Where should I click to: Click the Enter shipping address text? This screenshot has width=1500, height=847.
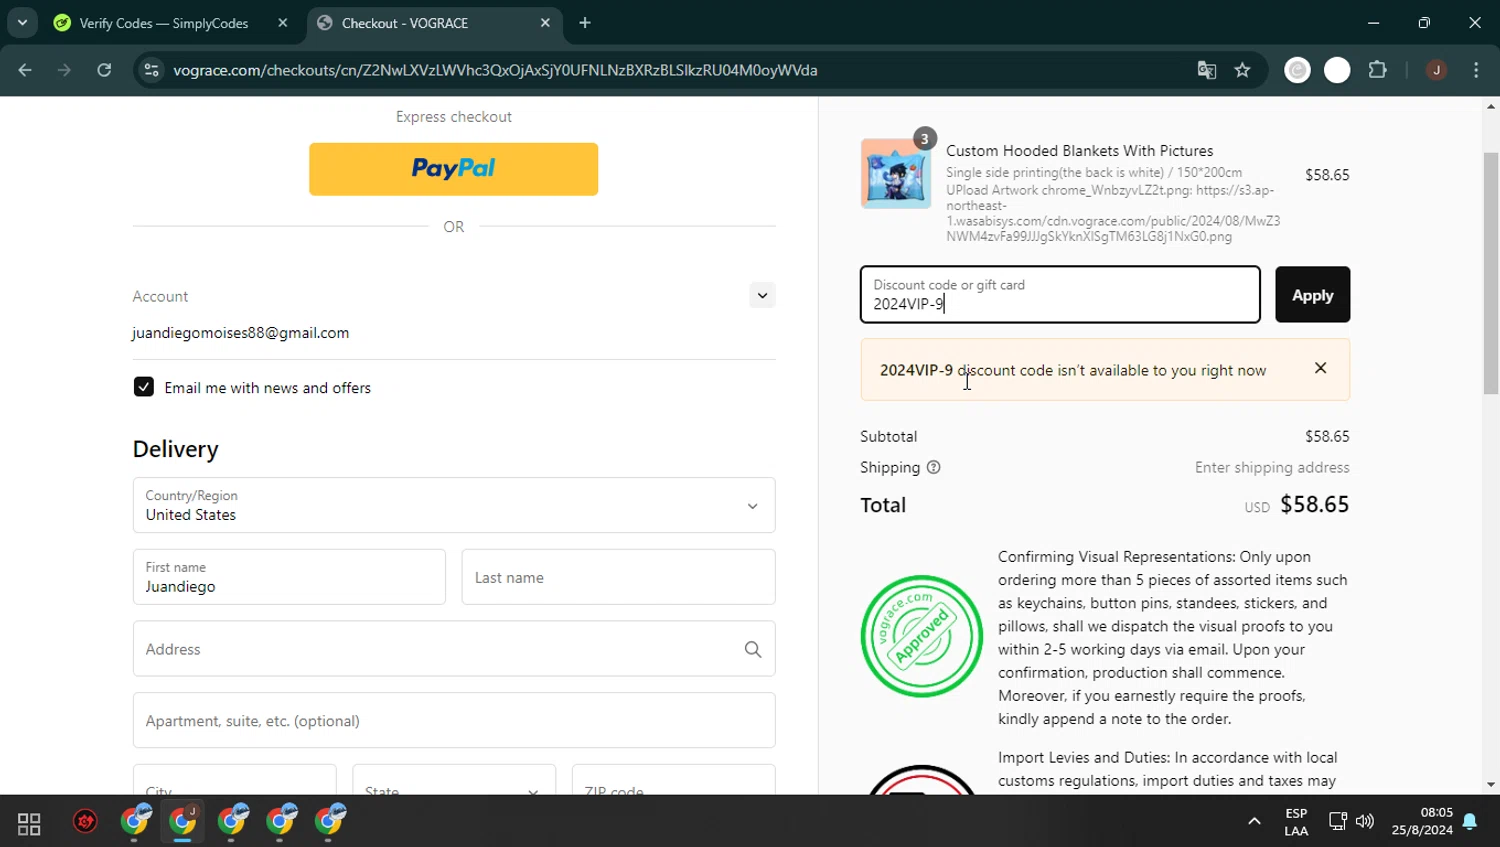1272,467
